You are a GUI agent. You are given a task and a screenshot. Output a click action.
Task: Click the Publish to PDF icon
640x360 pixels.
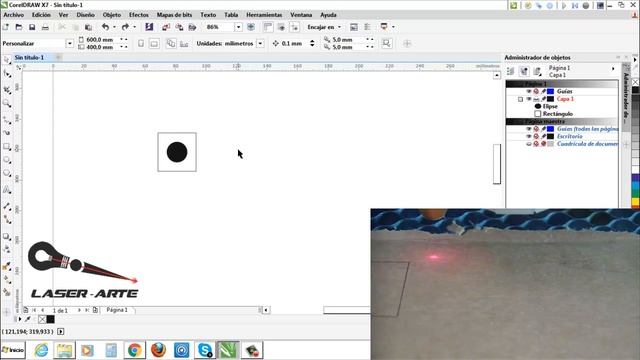[x=192, y=27]
